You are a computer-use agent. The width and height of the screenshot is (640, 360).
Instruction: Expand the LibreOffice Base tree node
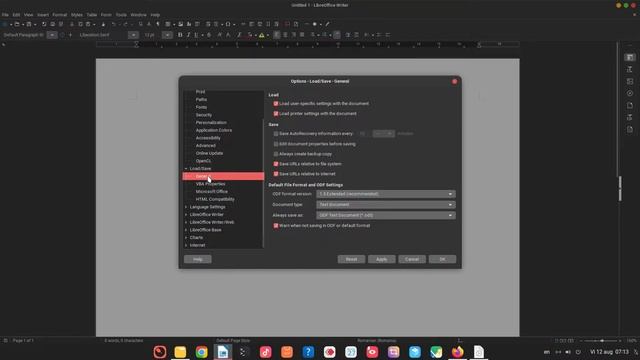point(186,230)
